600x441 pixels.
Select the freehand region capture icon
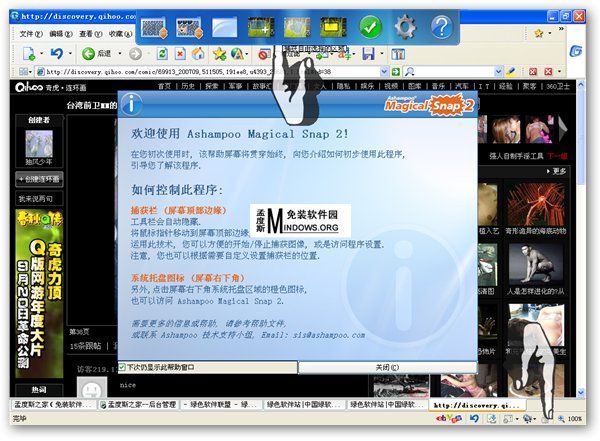297,27
